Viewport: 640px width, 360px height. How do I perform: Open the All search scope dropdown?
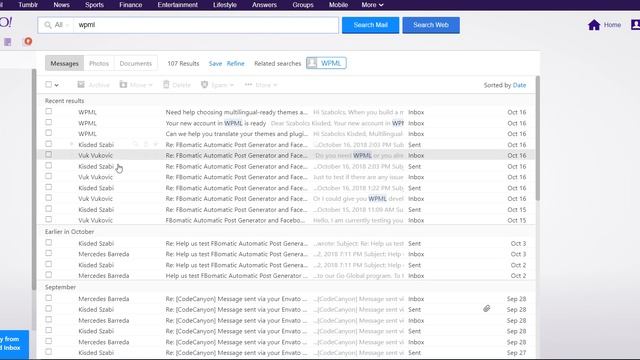[x=62, y=25]
